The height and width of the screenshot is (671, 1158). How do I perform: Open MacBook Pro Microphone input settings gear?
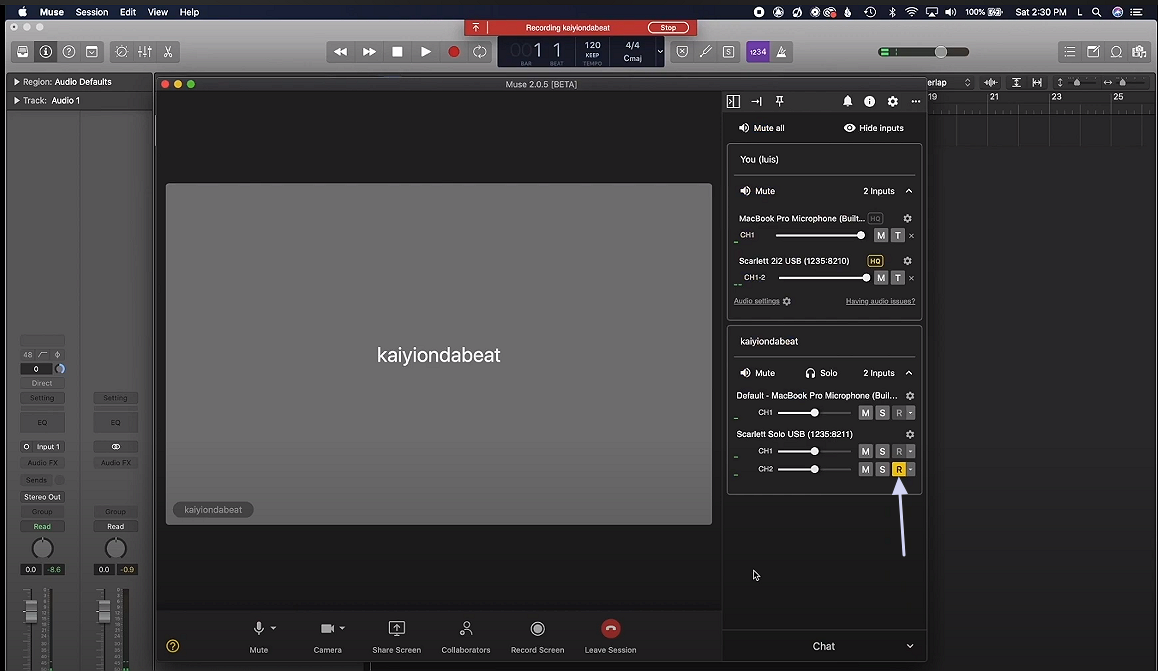pyautogui.click(x=908, y=218)
